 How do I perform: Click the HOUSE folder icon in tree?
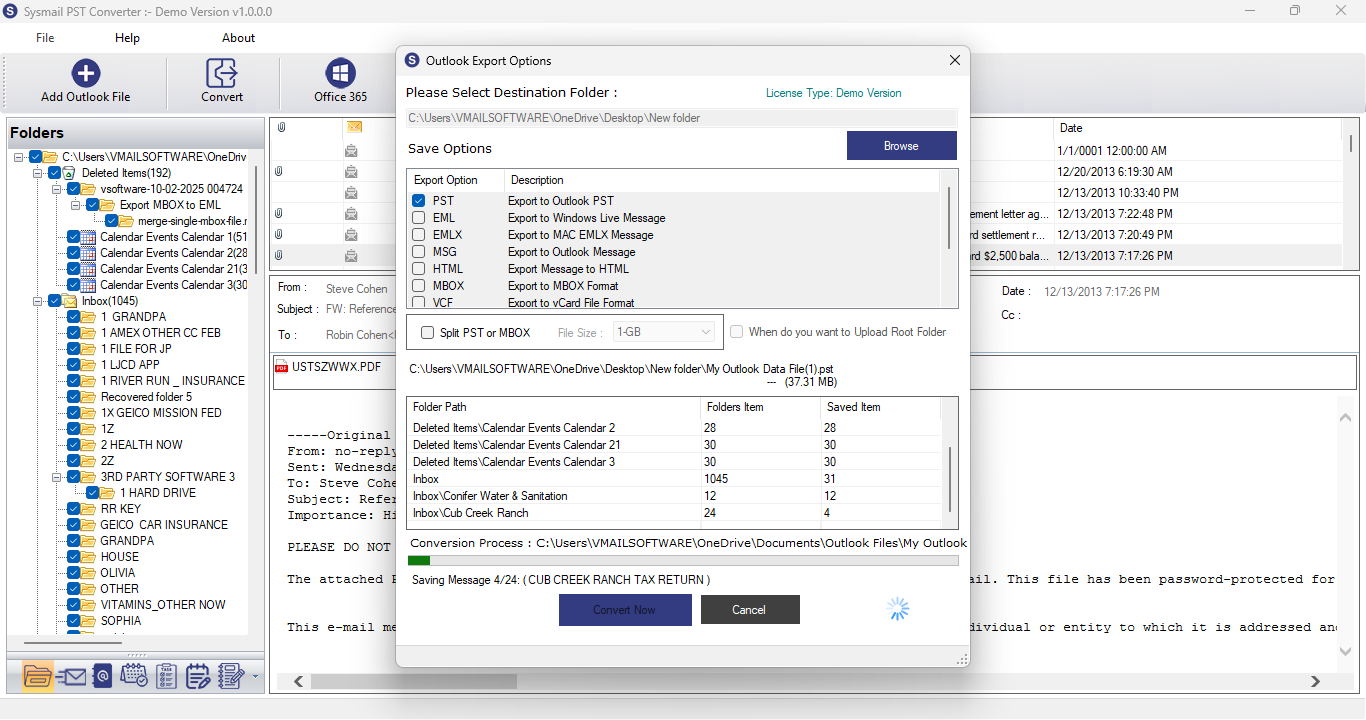pyautogui.click(x=90, y=557)
